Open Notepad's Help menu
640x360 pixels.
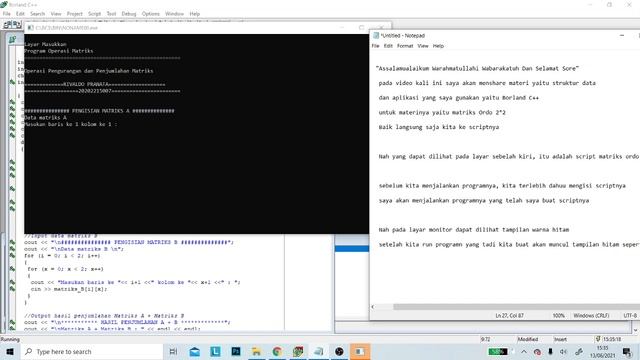pos(438,46)
